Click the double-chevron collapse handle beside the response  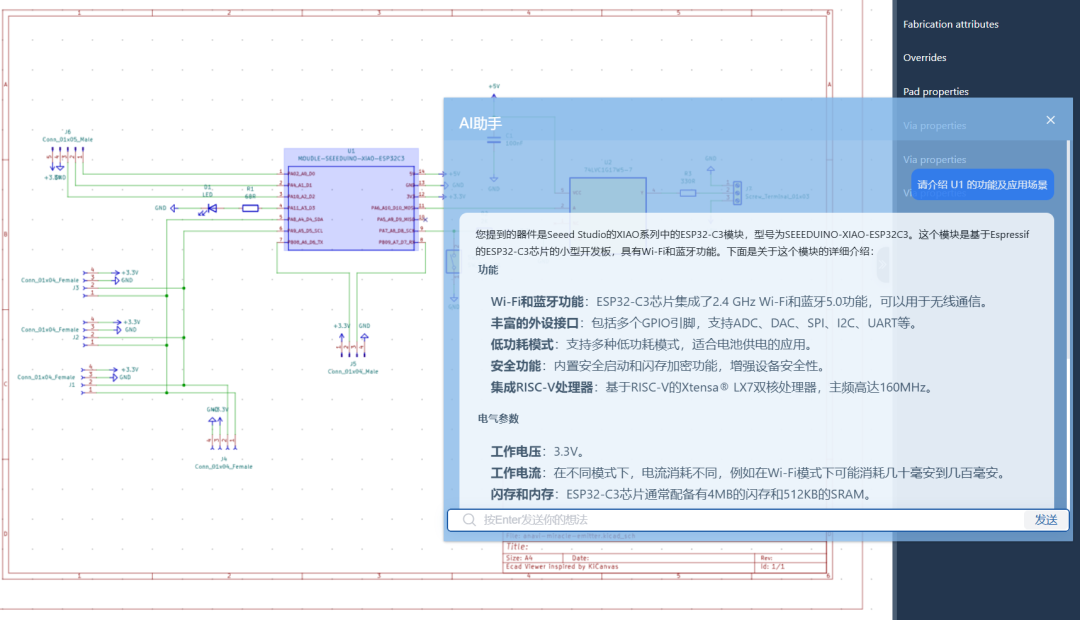click(x=882, y=265)
